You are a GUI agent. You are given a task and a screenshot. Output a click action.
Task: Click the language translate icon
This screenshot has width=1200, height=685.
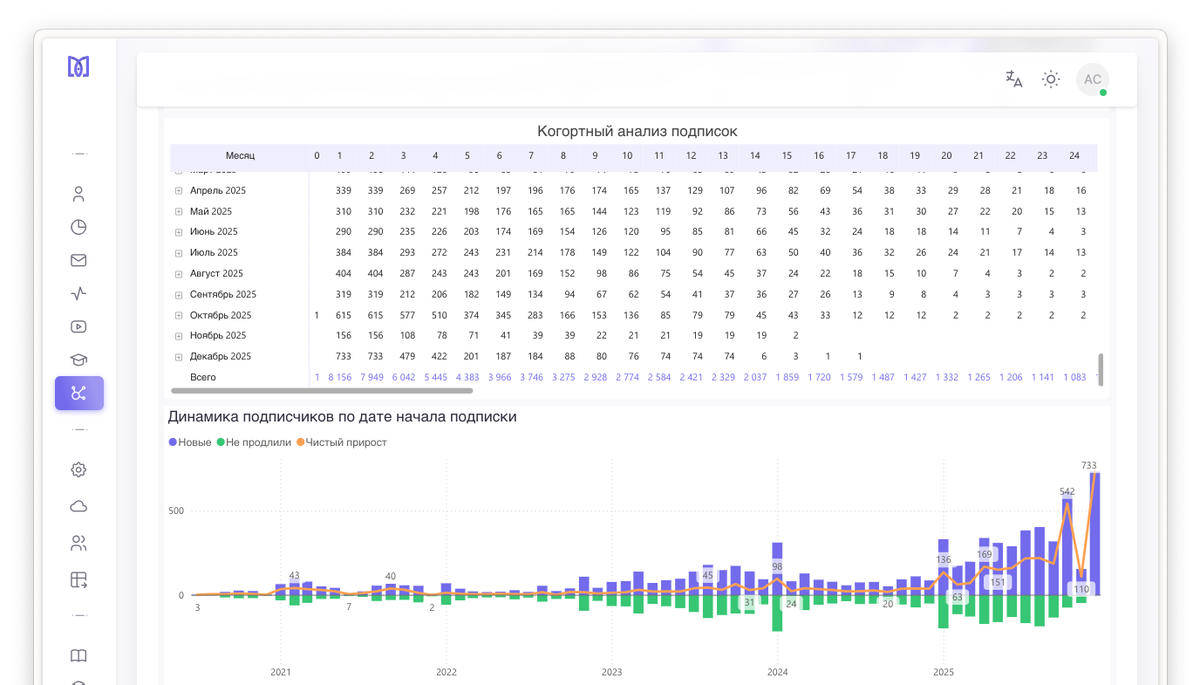coord(1014,79)
